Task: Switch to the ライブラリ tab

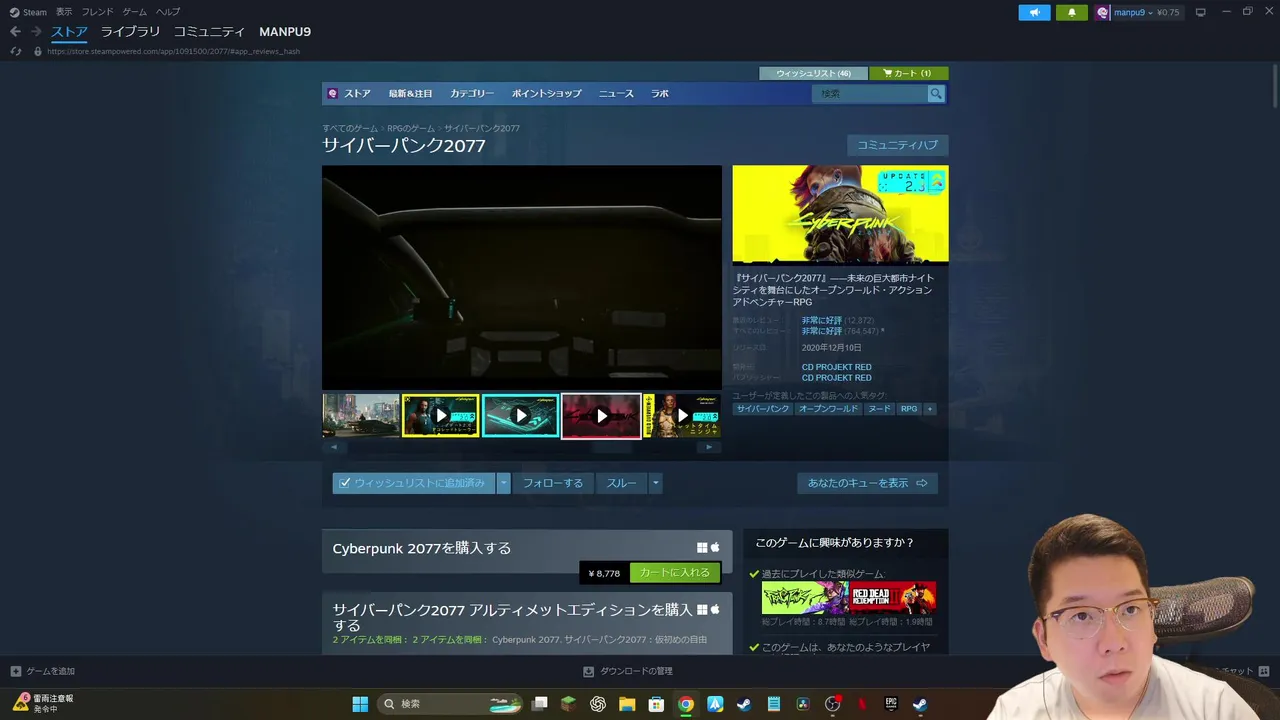Action: 130,32
